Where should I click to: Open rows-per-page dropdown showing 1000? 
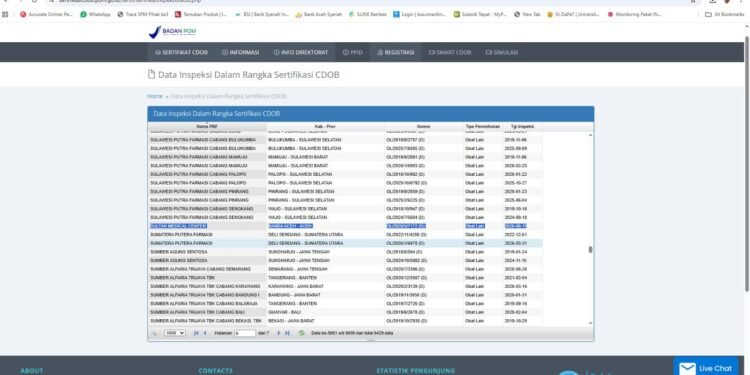[x=175, y=333]
